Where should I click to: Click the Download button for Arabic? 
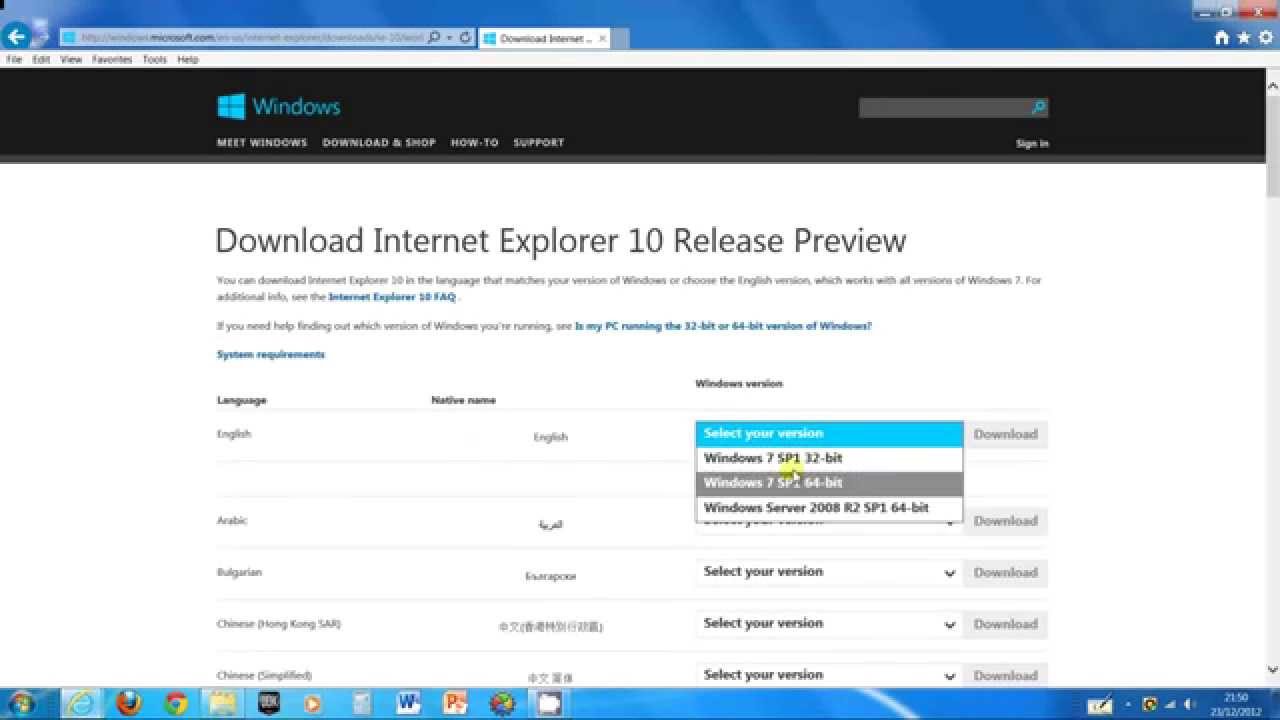(1005, 521)
